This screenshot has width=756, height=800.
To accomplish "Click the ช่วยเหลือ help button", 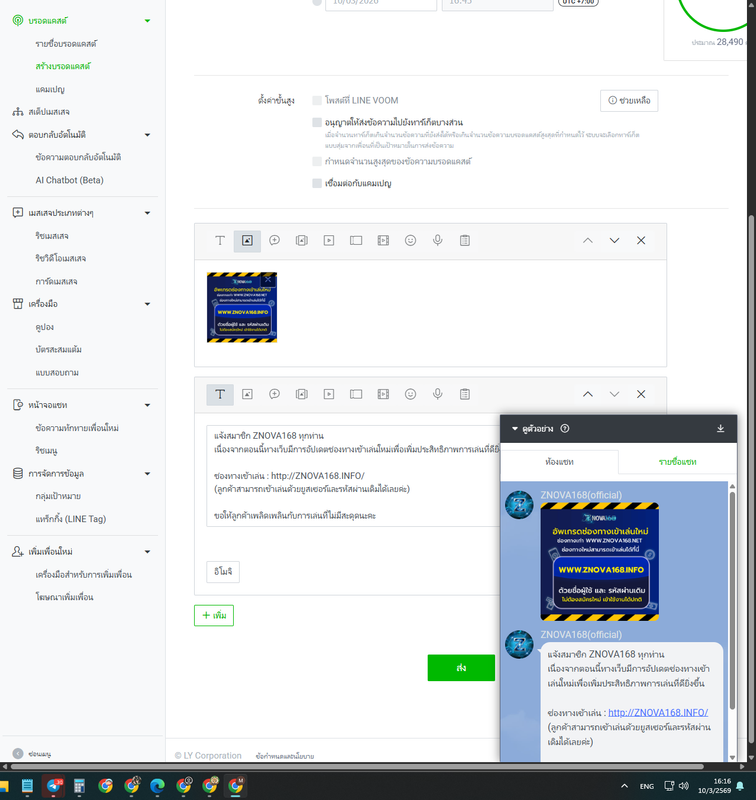I will (x=629, y=101).
